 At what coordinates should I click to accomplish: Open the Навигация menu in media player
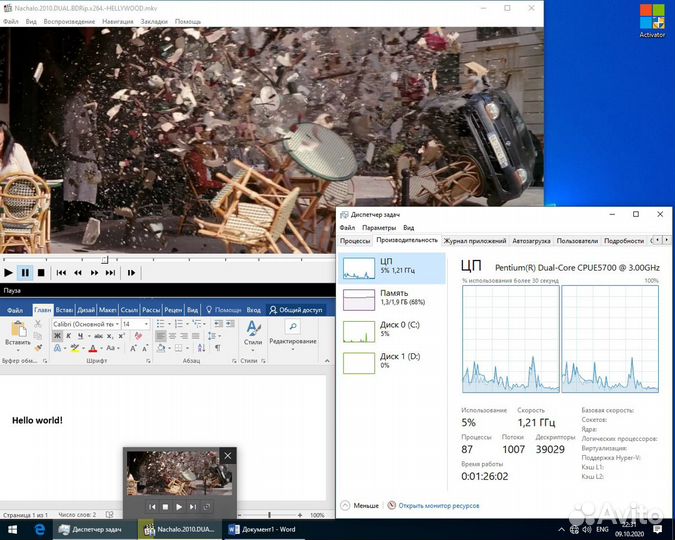pyautogui.click(x=118, y=21)
